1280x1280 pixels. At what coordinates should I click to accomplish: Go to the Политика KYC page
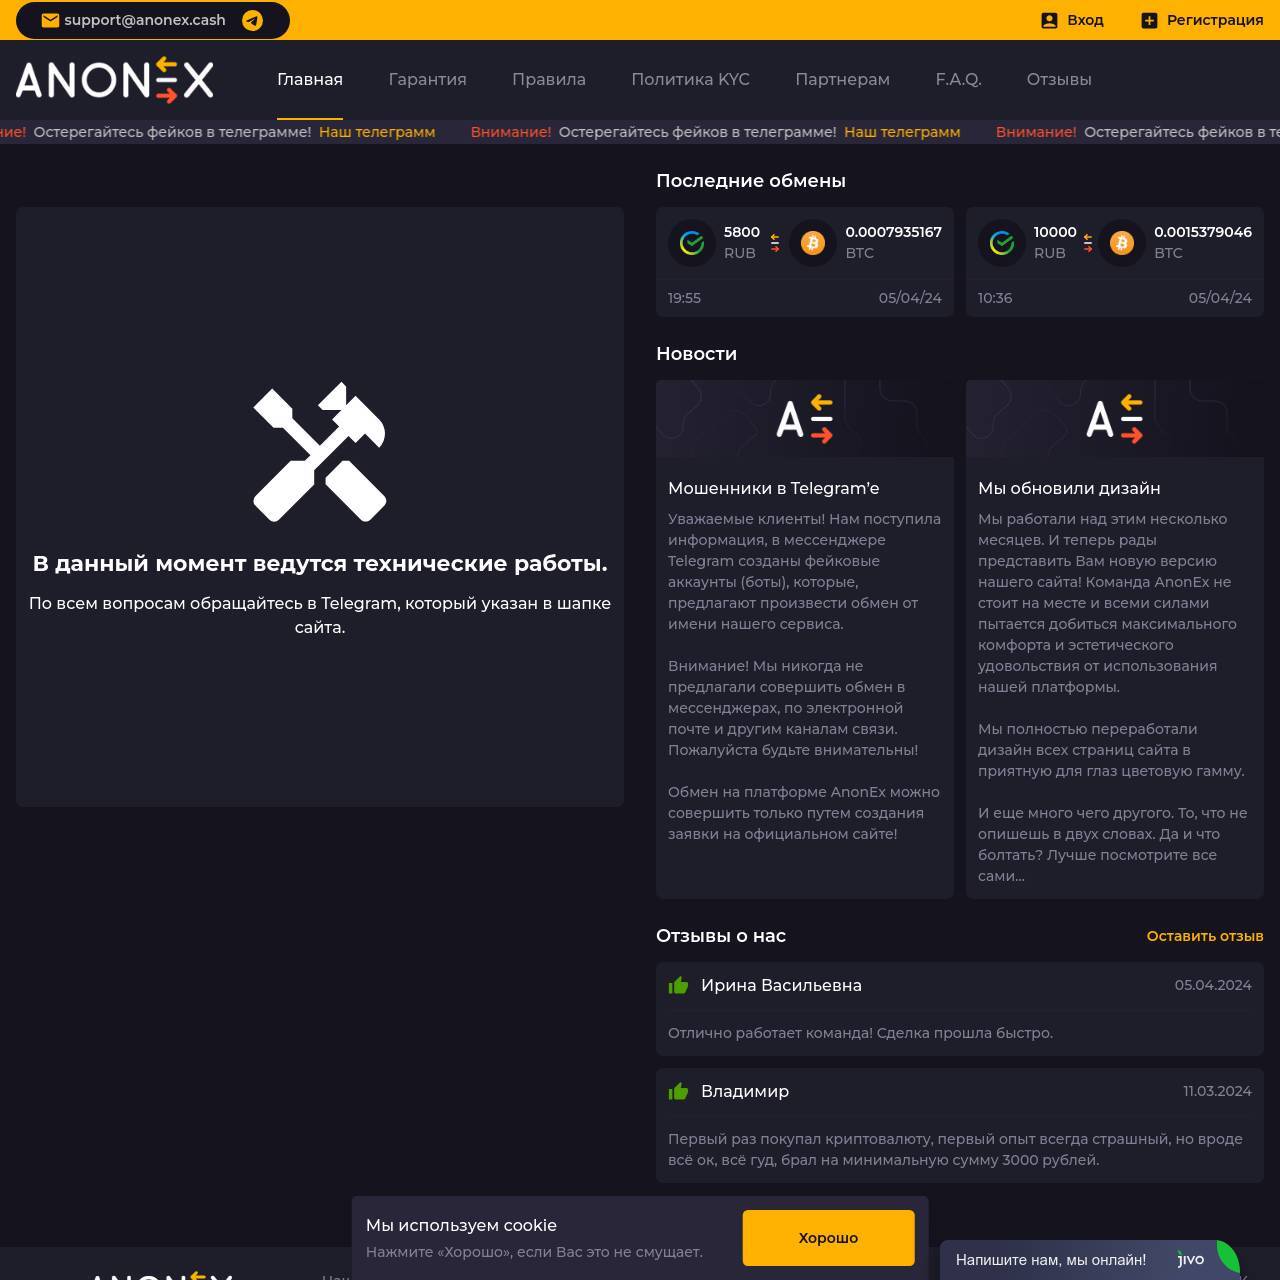pos(690,79)
